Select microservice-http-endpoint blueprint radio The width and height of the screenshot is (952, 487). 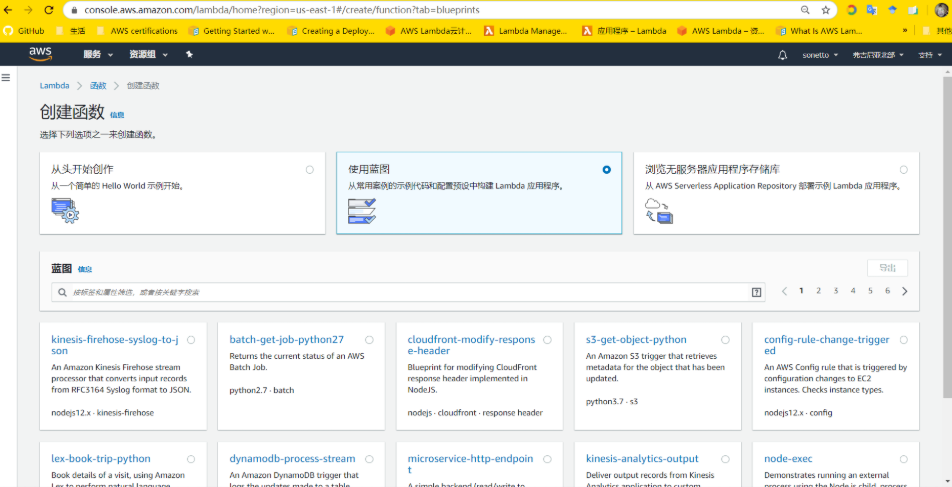coord(547,459)
